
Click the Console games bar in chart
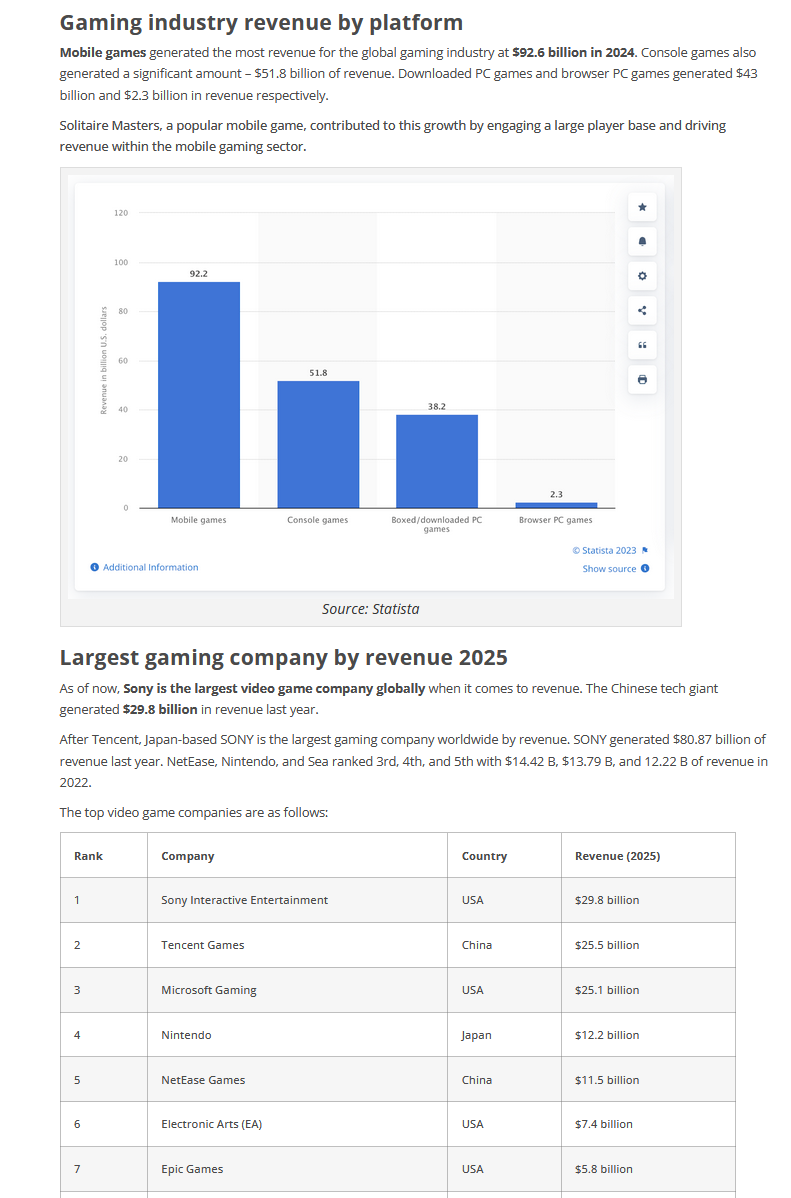pyautogui.click(x=318, y=445)
